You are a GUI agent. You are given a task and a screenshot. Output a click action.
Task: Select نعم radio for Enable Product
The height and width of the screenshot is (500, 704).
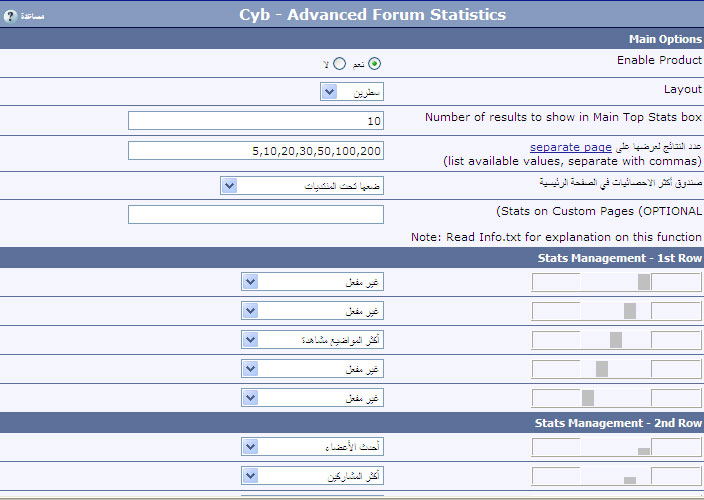click(x=374, y=63)
